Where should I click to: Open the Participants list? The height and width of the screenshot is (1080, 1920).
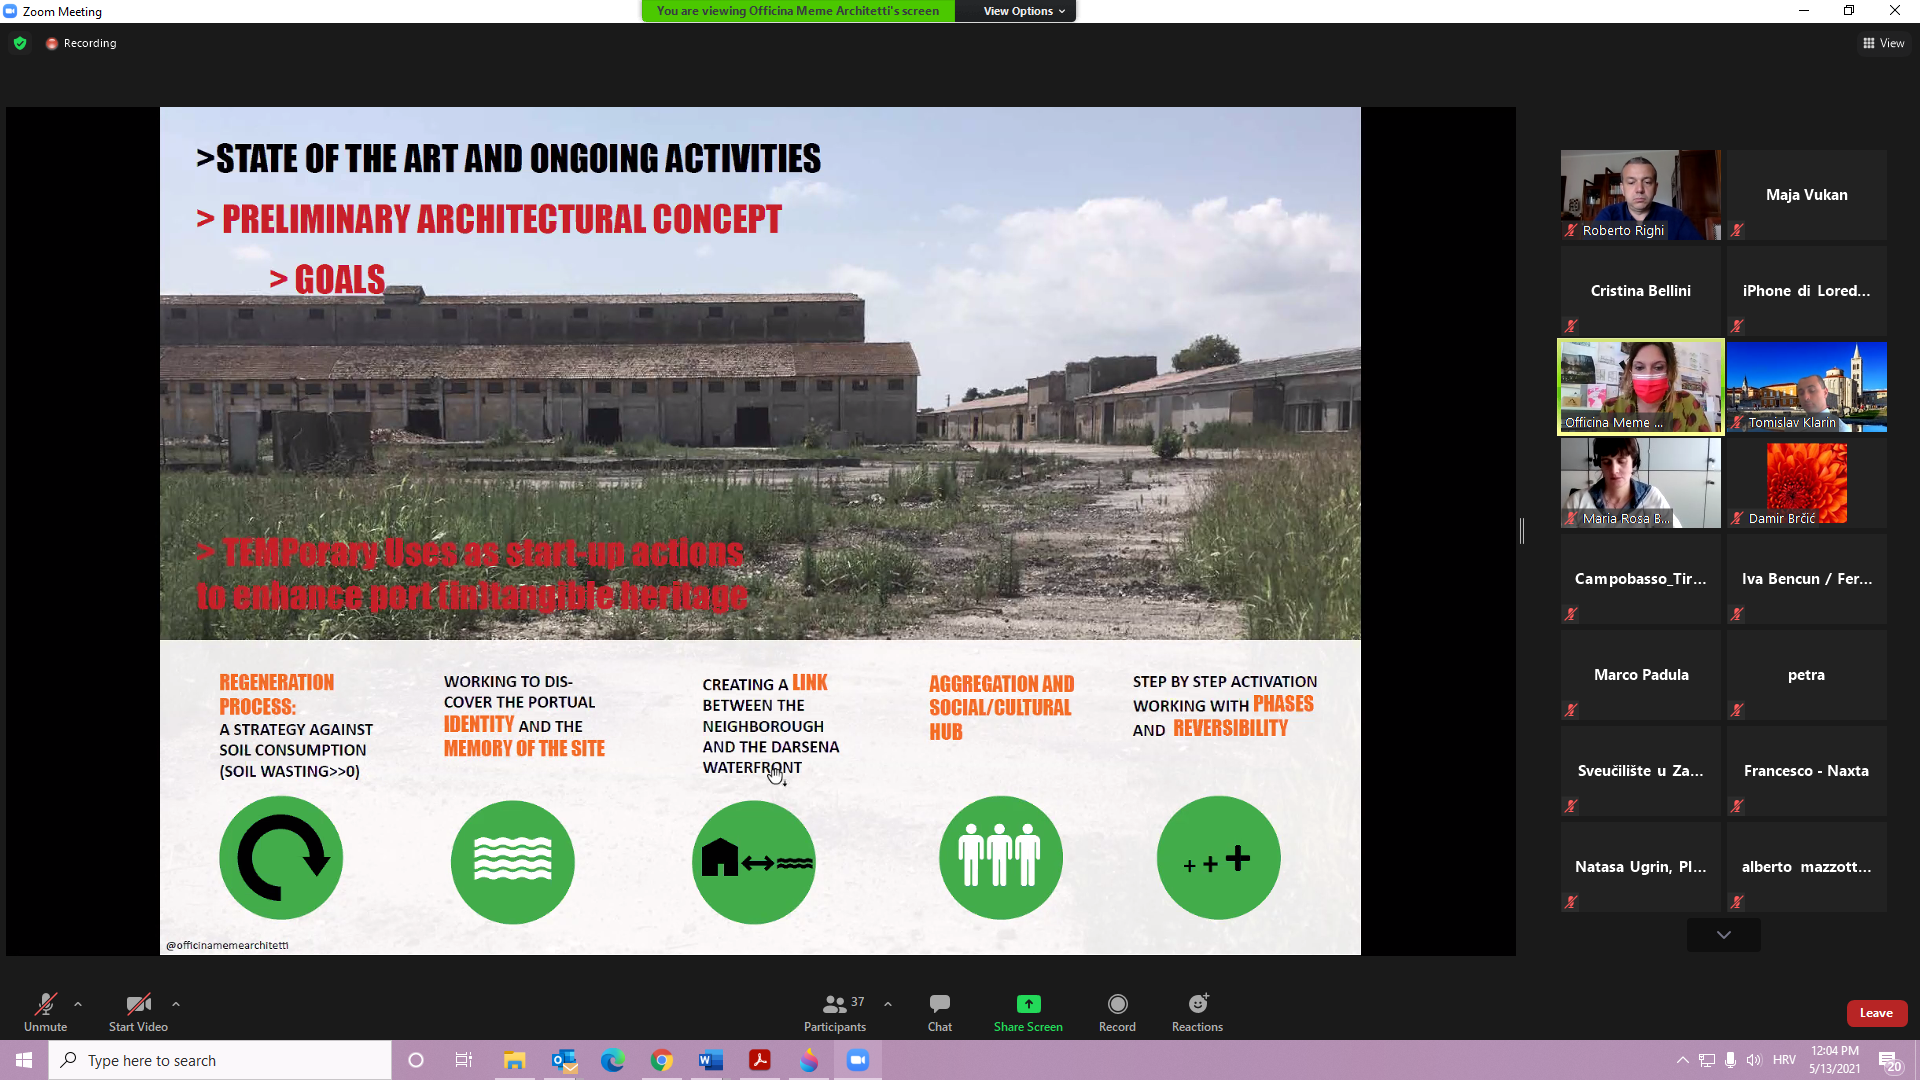pos(835,1004)
